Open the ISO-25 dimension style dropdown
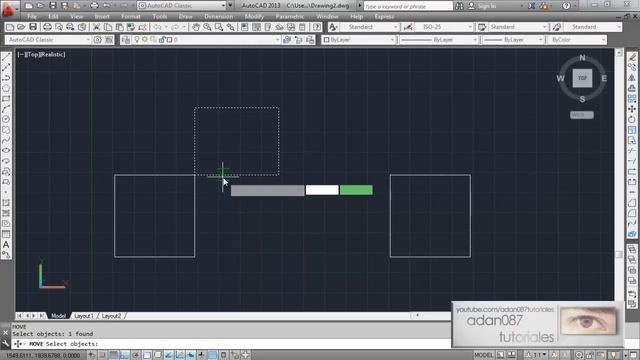The width and height of the screenshot is (640, 360). [x=444, y=27]
